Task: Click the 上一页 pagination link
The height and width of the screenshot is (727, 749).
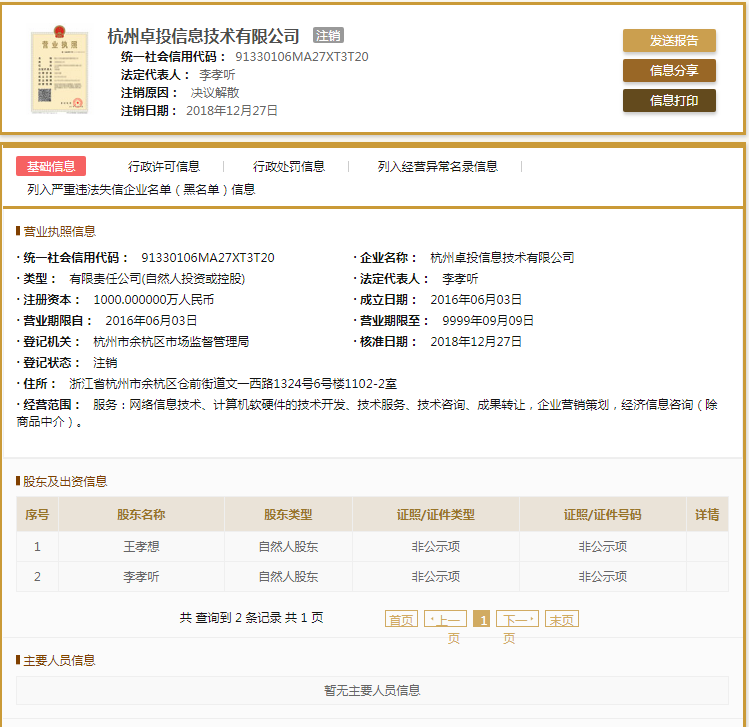Action: coord(445,619)
